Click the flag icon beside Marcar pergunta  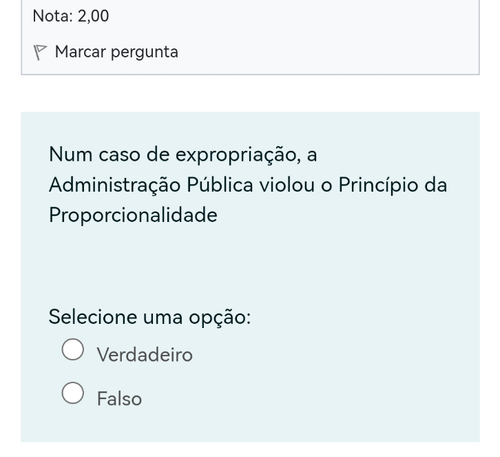pyautogui.click(x=40, y=52)
